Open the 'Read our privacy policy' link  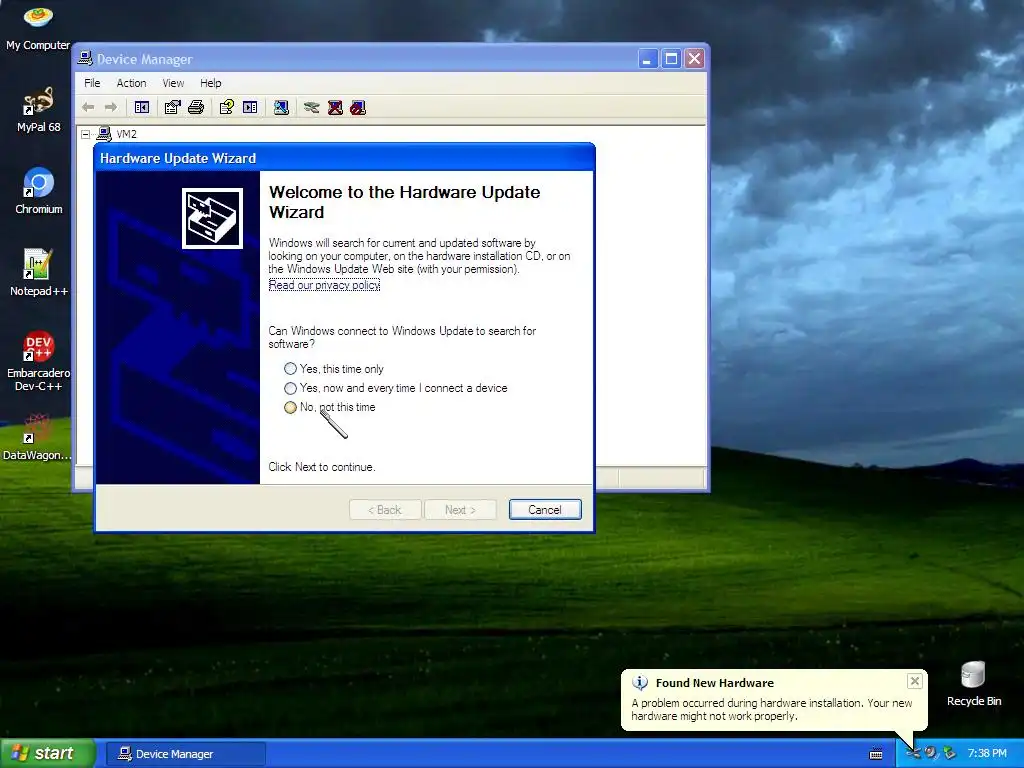pos(324,285)
